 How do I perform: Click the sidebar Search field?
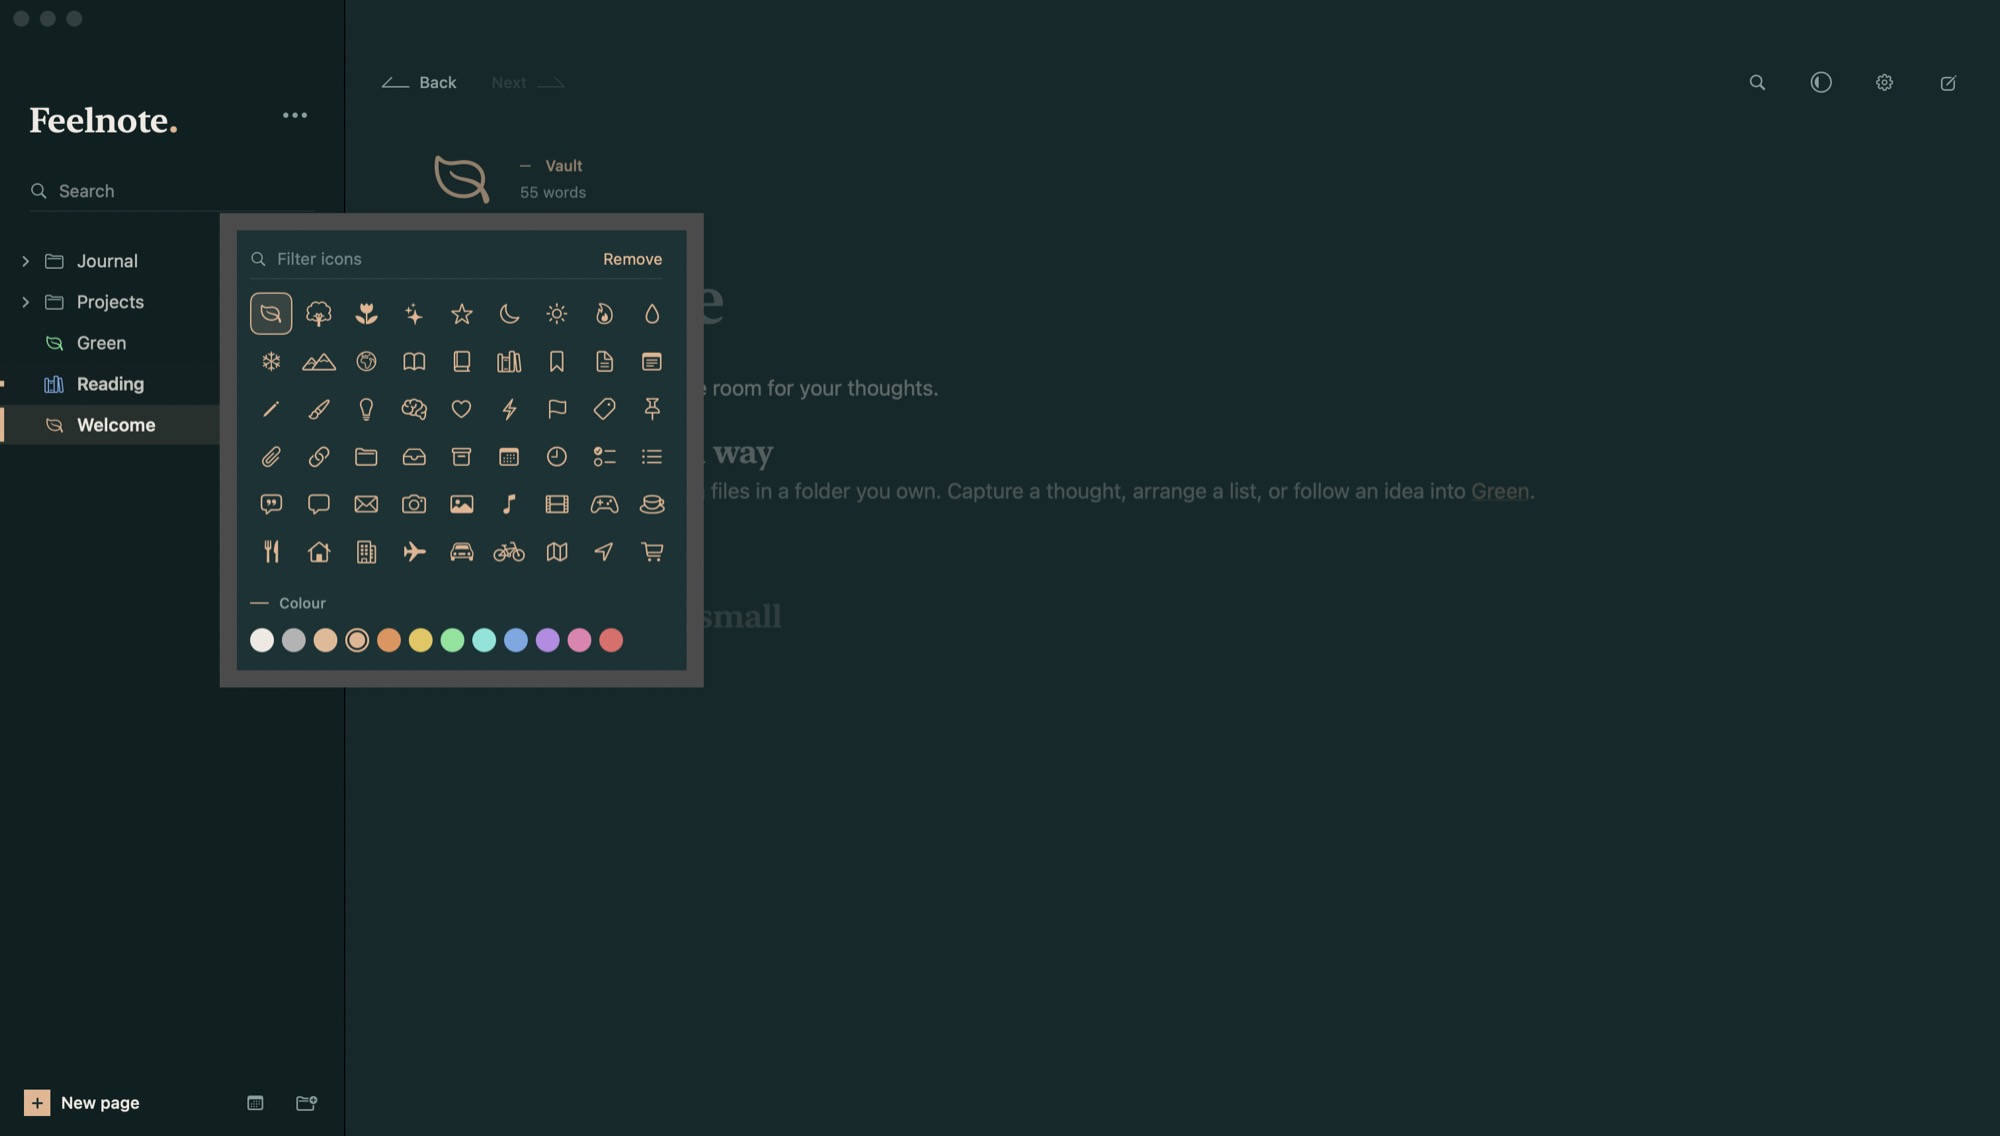172,191
